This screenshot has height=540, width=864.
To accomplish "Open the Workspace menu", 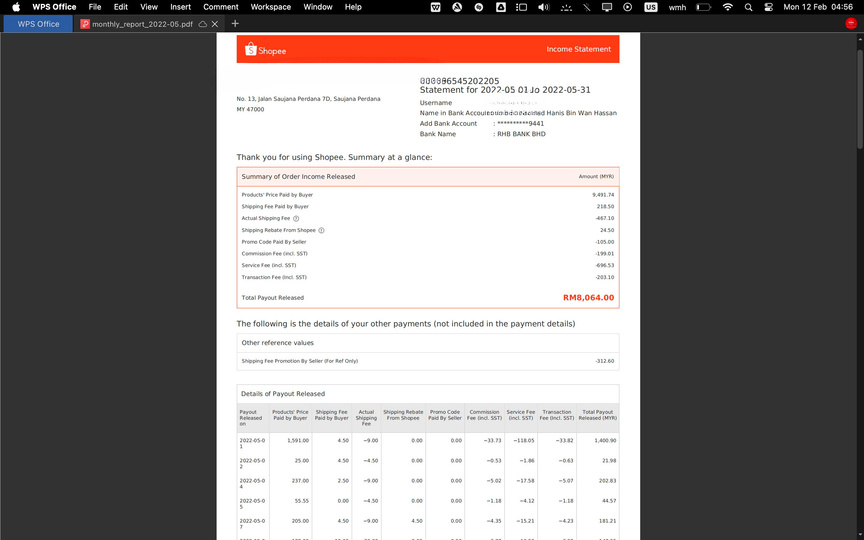I will pos(270,7).
